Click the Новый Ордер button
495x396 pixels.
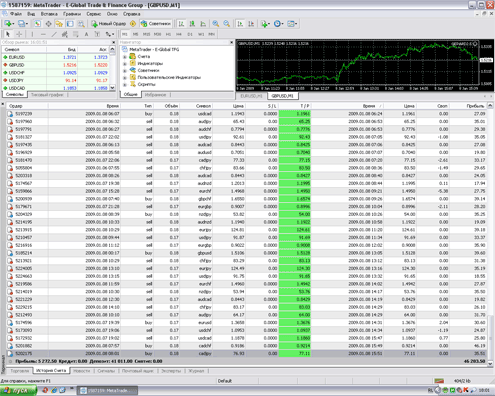108,24
